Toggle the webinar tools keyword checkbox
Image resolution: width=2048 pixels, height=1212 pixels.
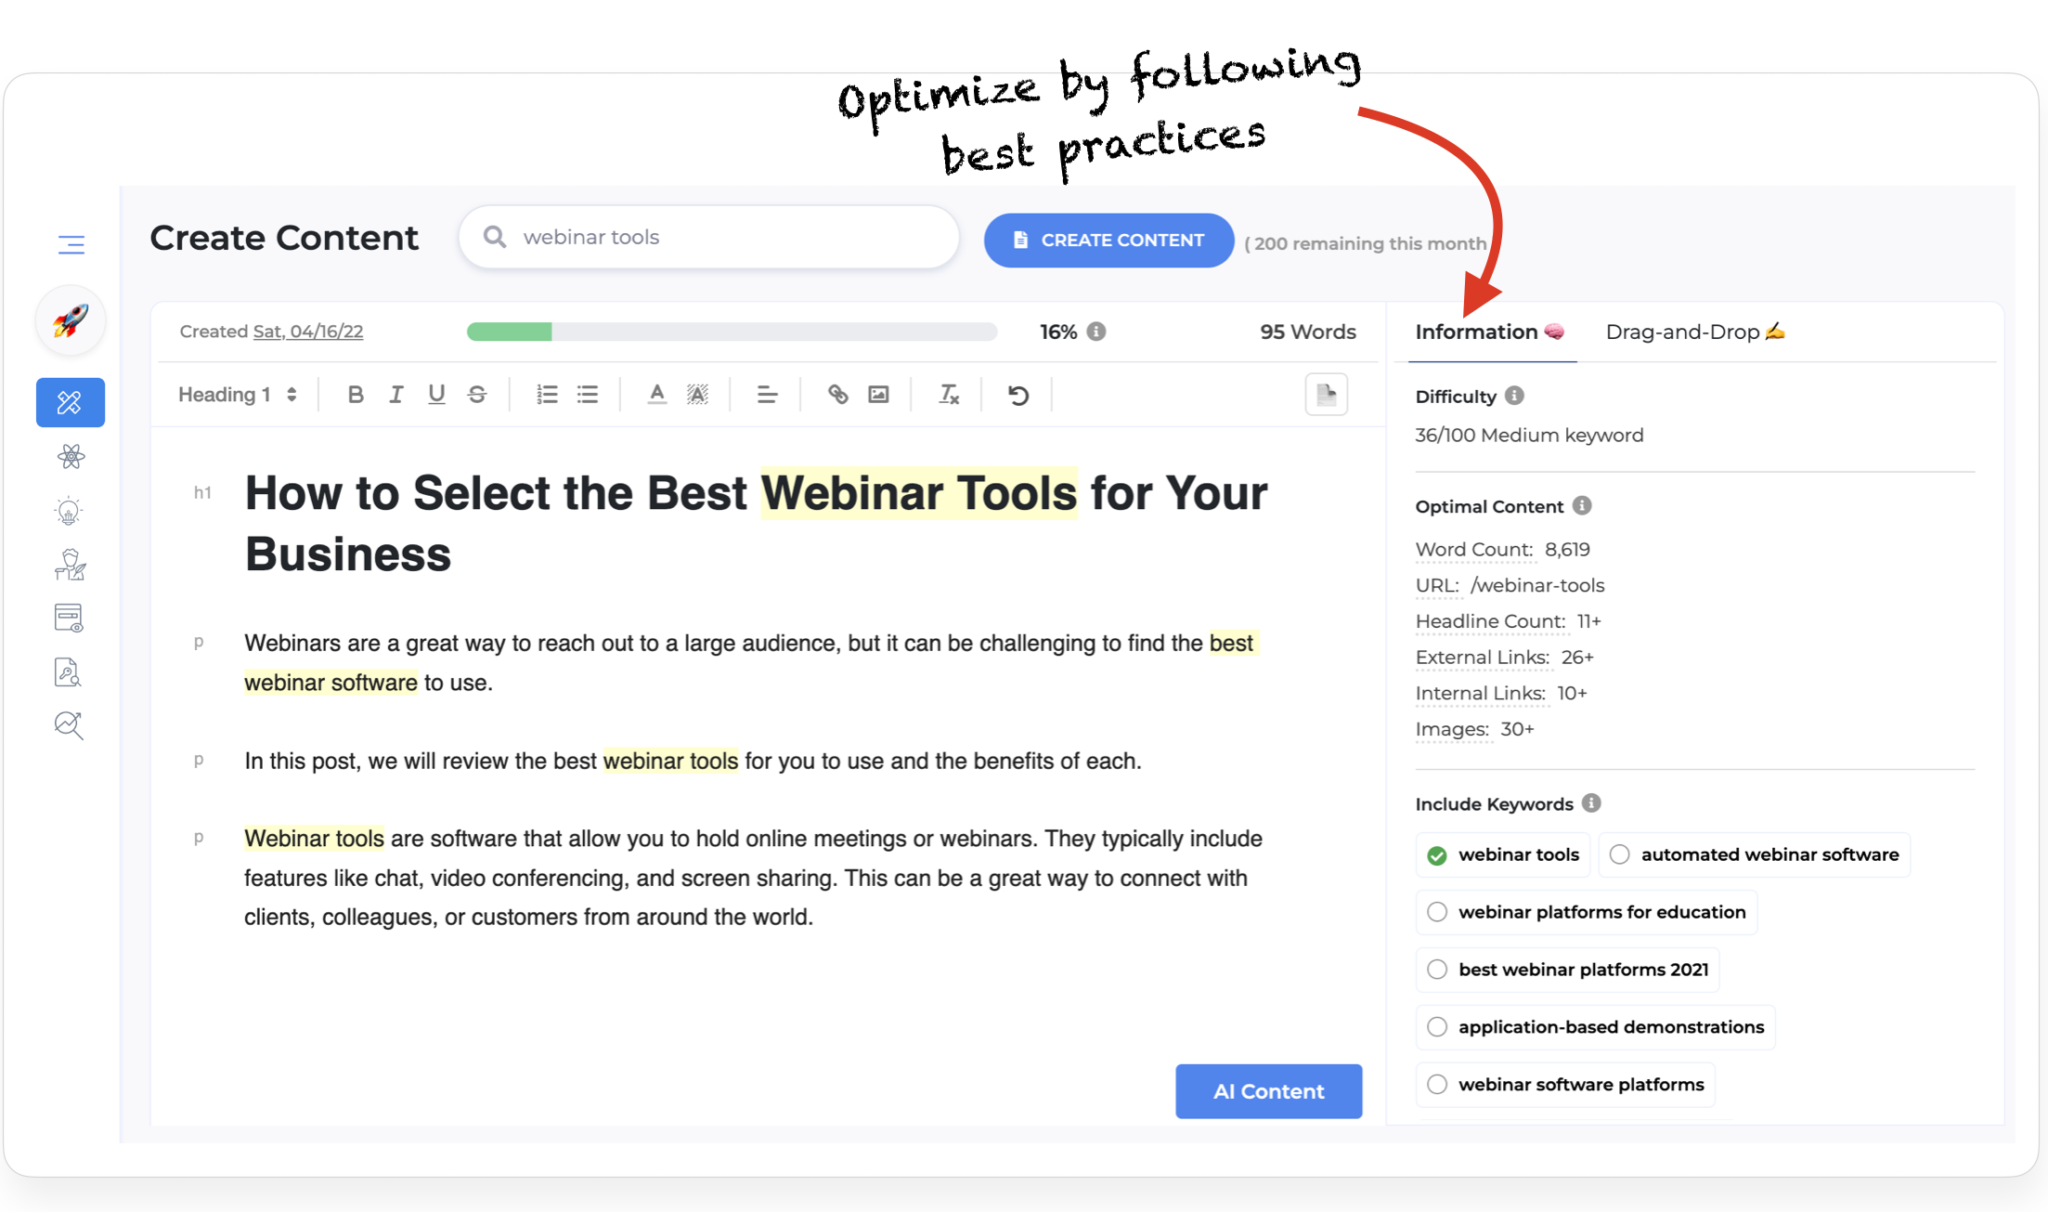point(1439,854)
